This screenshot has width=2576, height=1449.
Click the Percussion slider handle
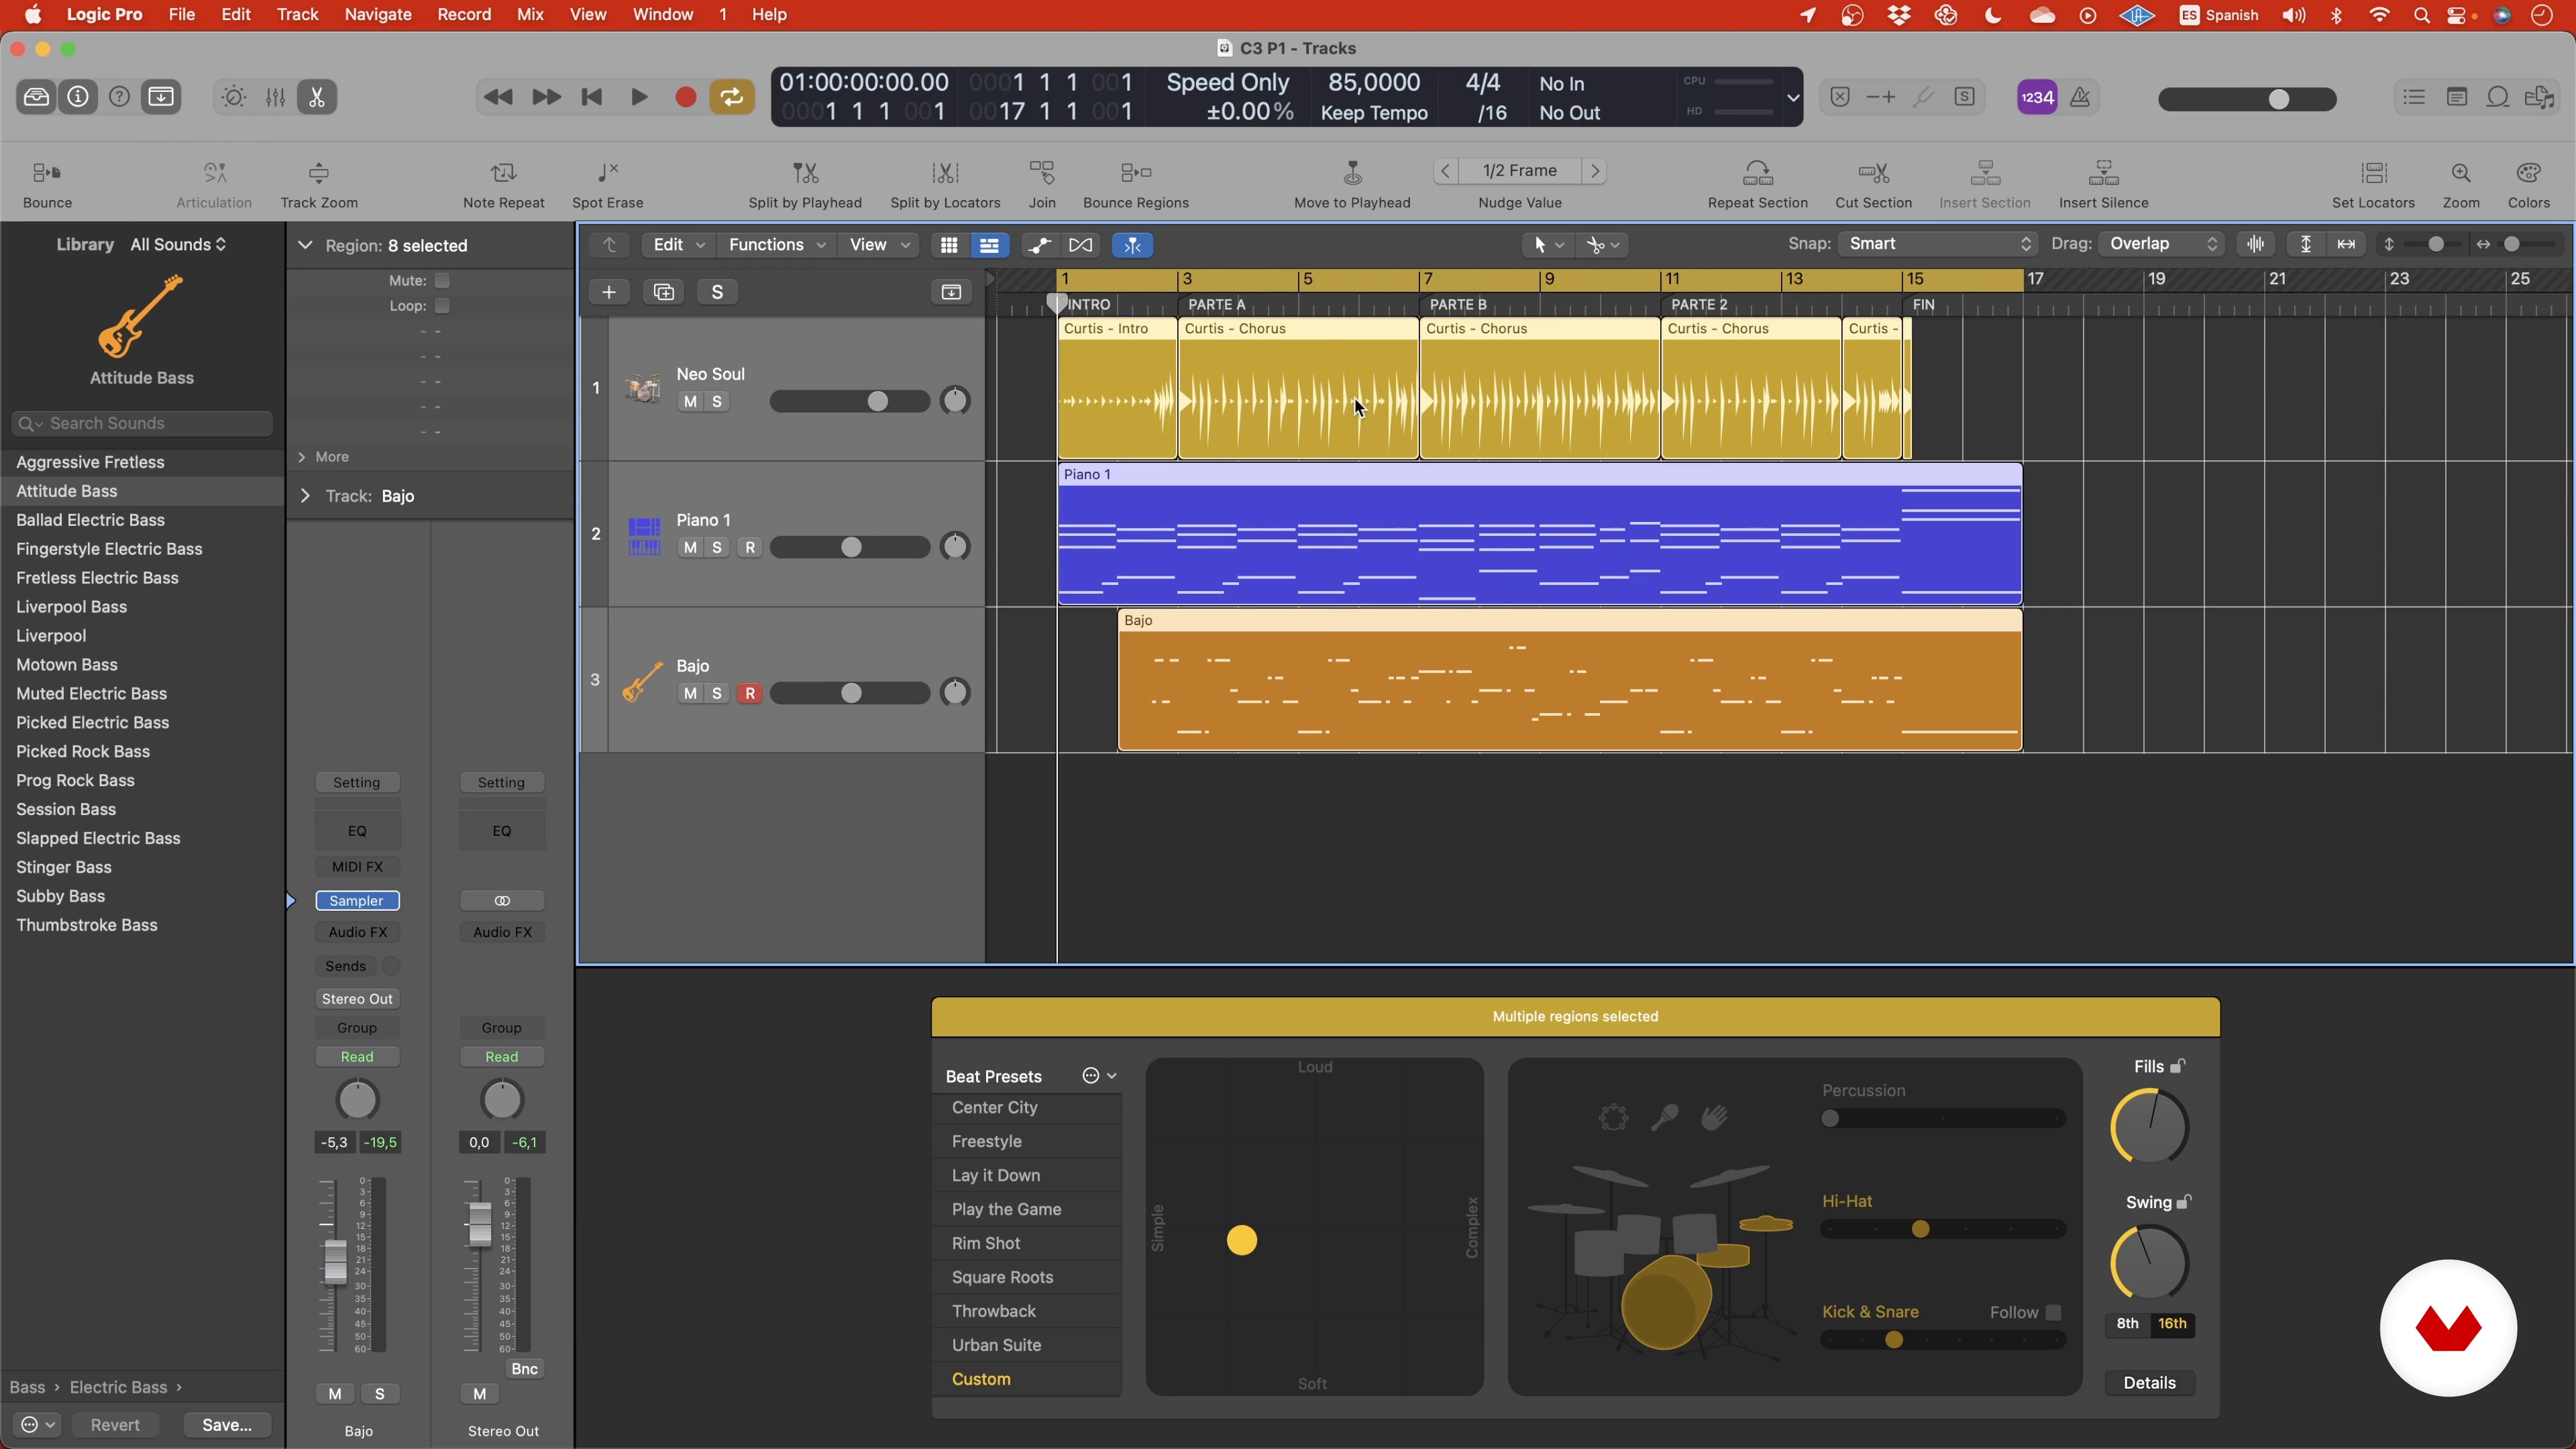tap(1830, 1119)
